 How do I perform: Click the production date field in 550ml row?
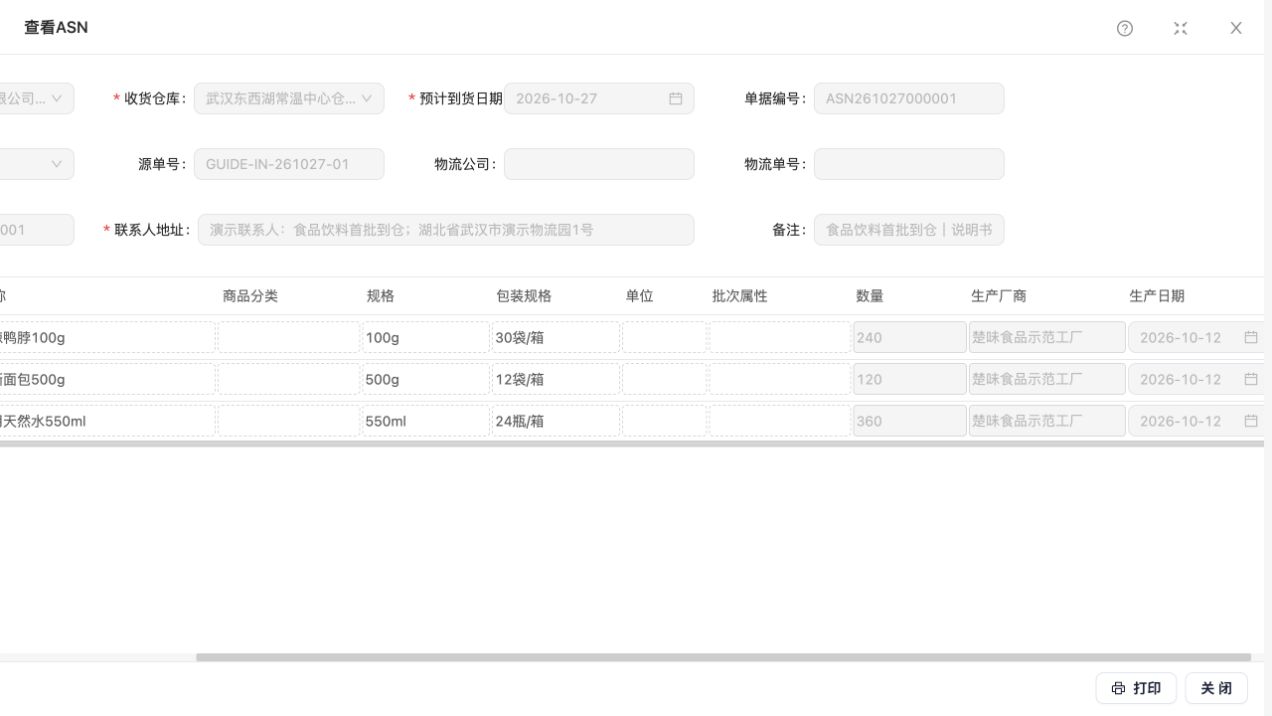tap(1196, 422)
